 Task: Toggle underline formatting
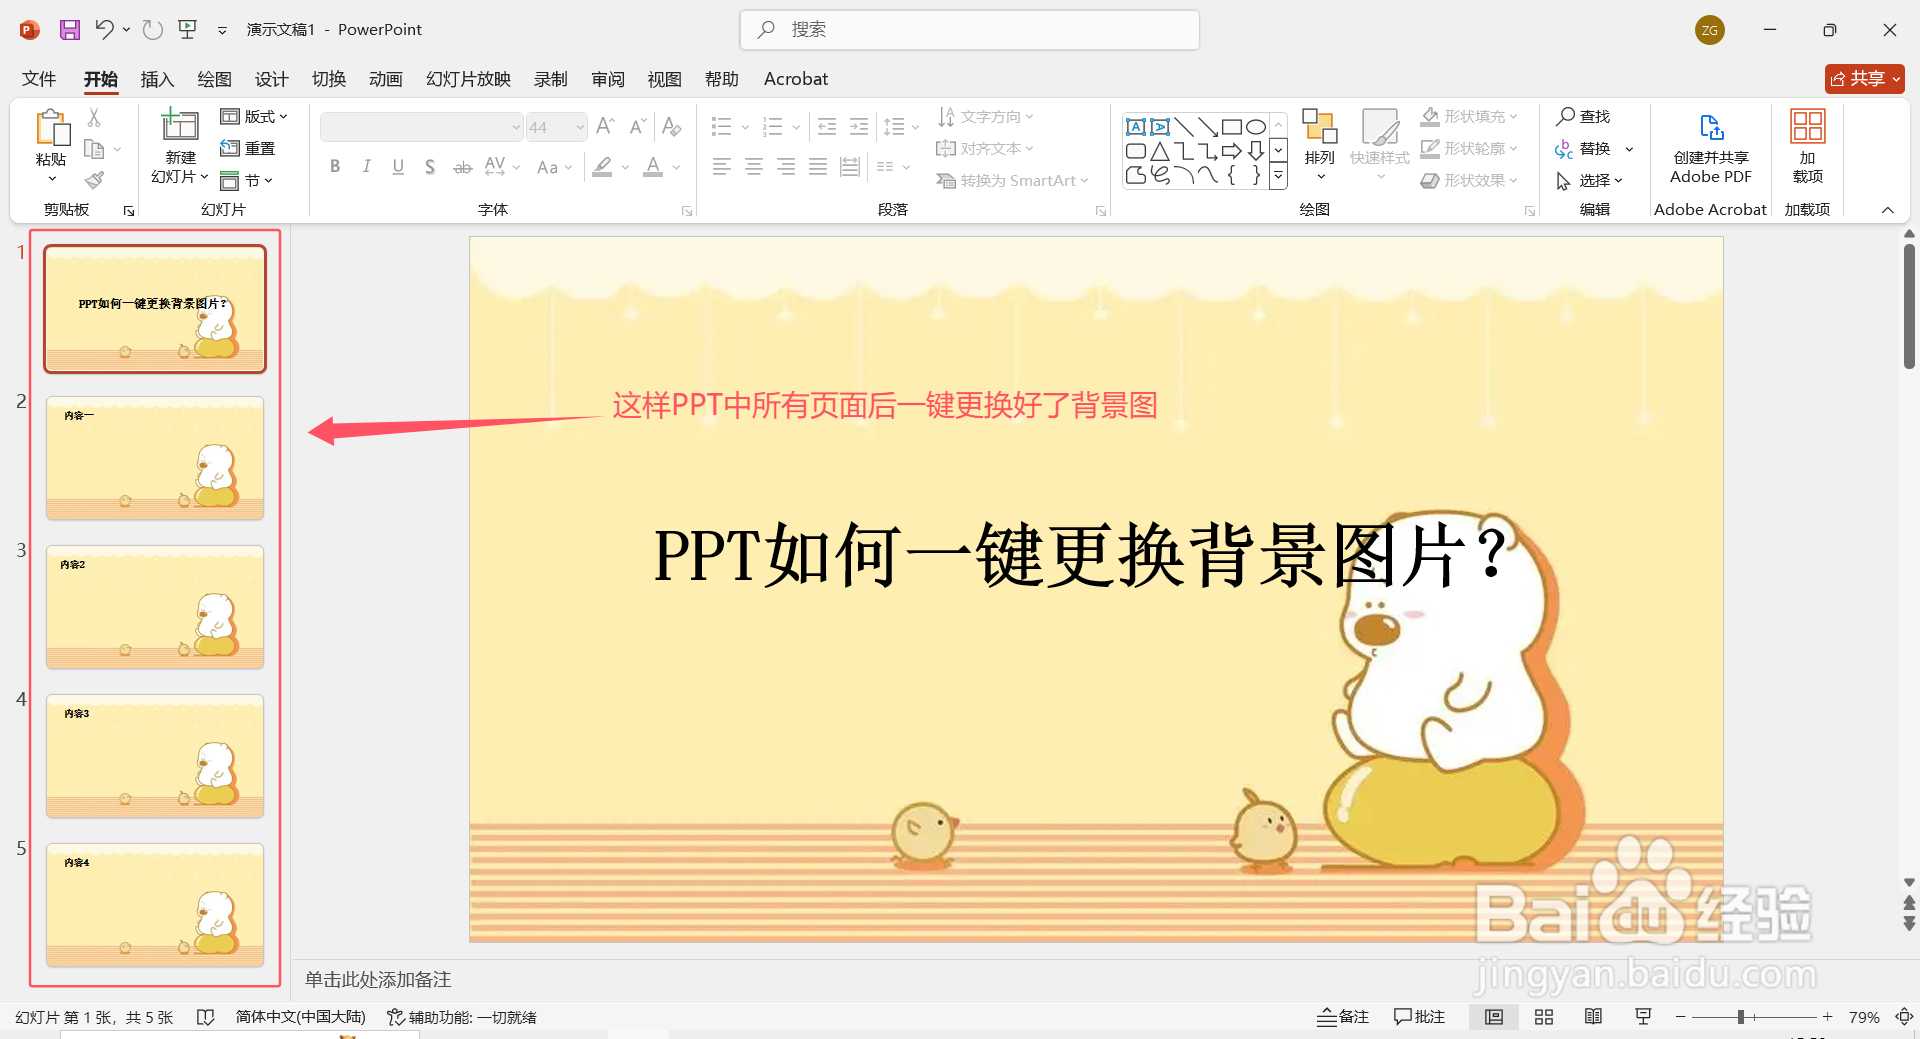397,166
